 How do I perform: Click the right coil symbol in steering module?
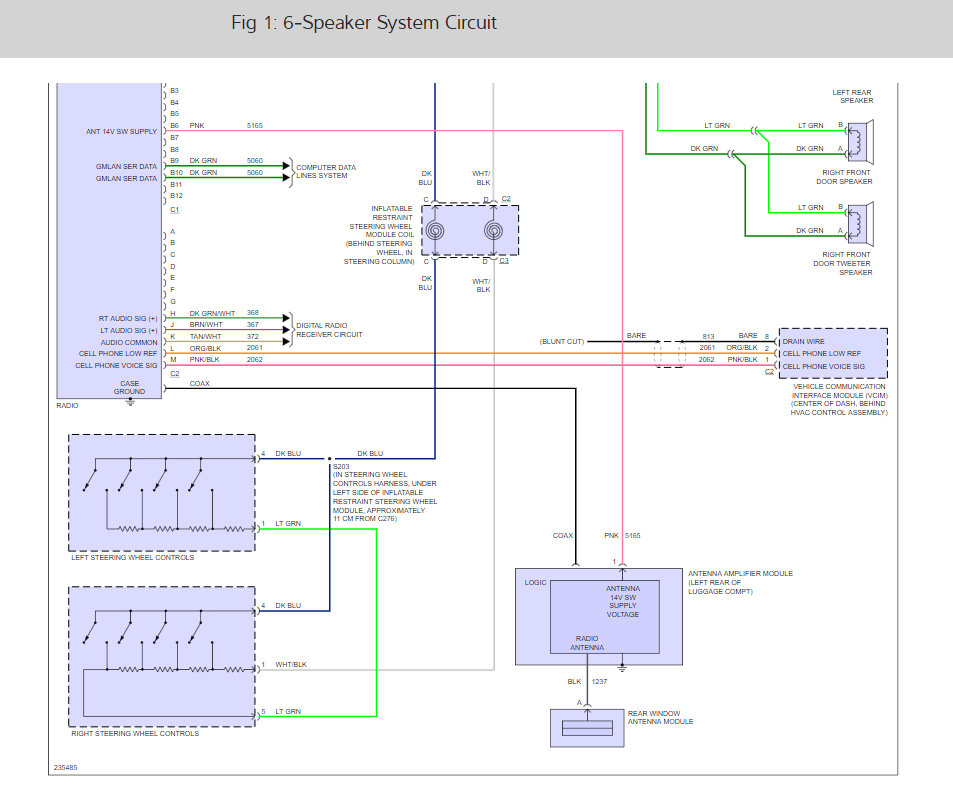[494, 232]
